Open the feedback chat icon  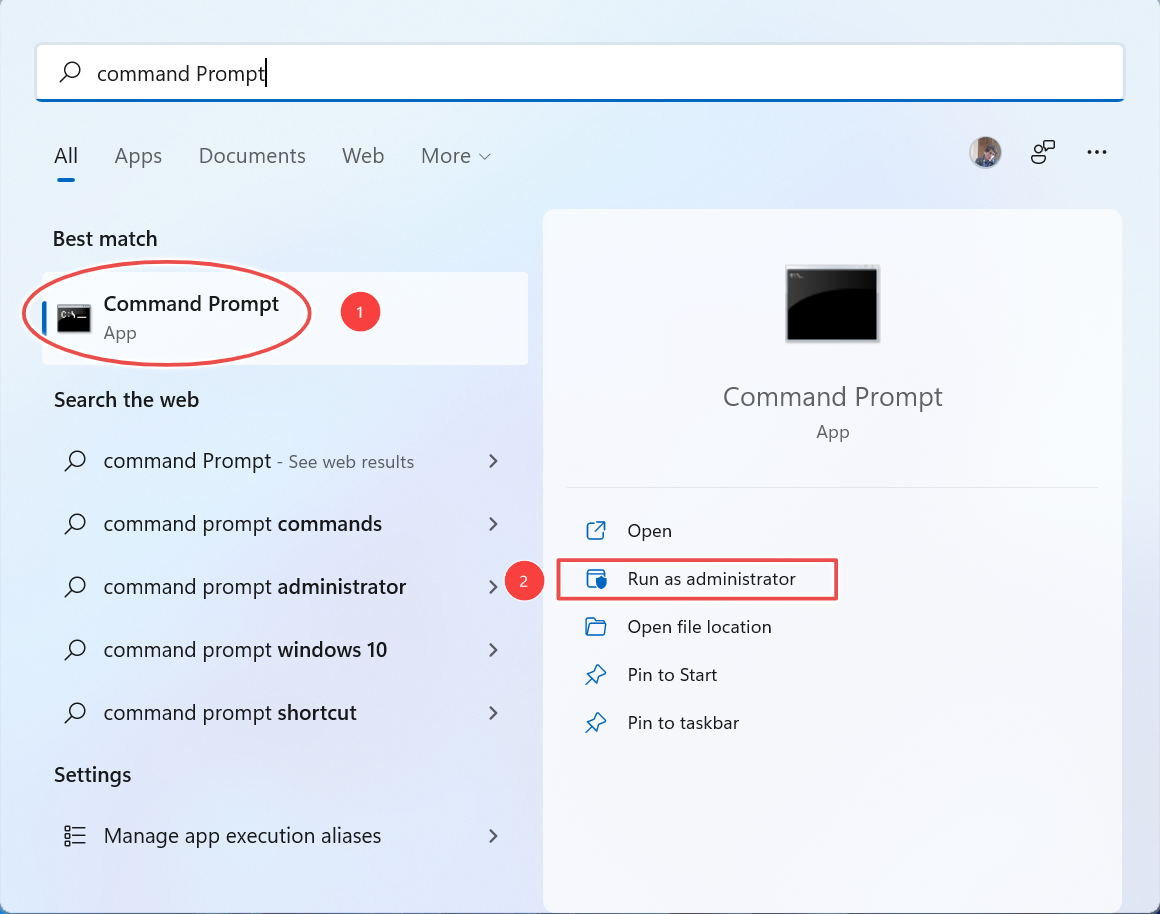point(1043,153)
